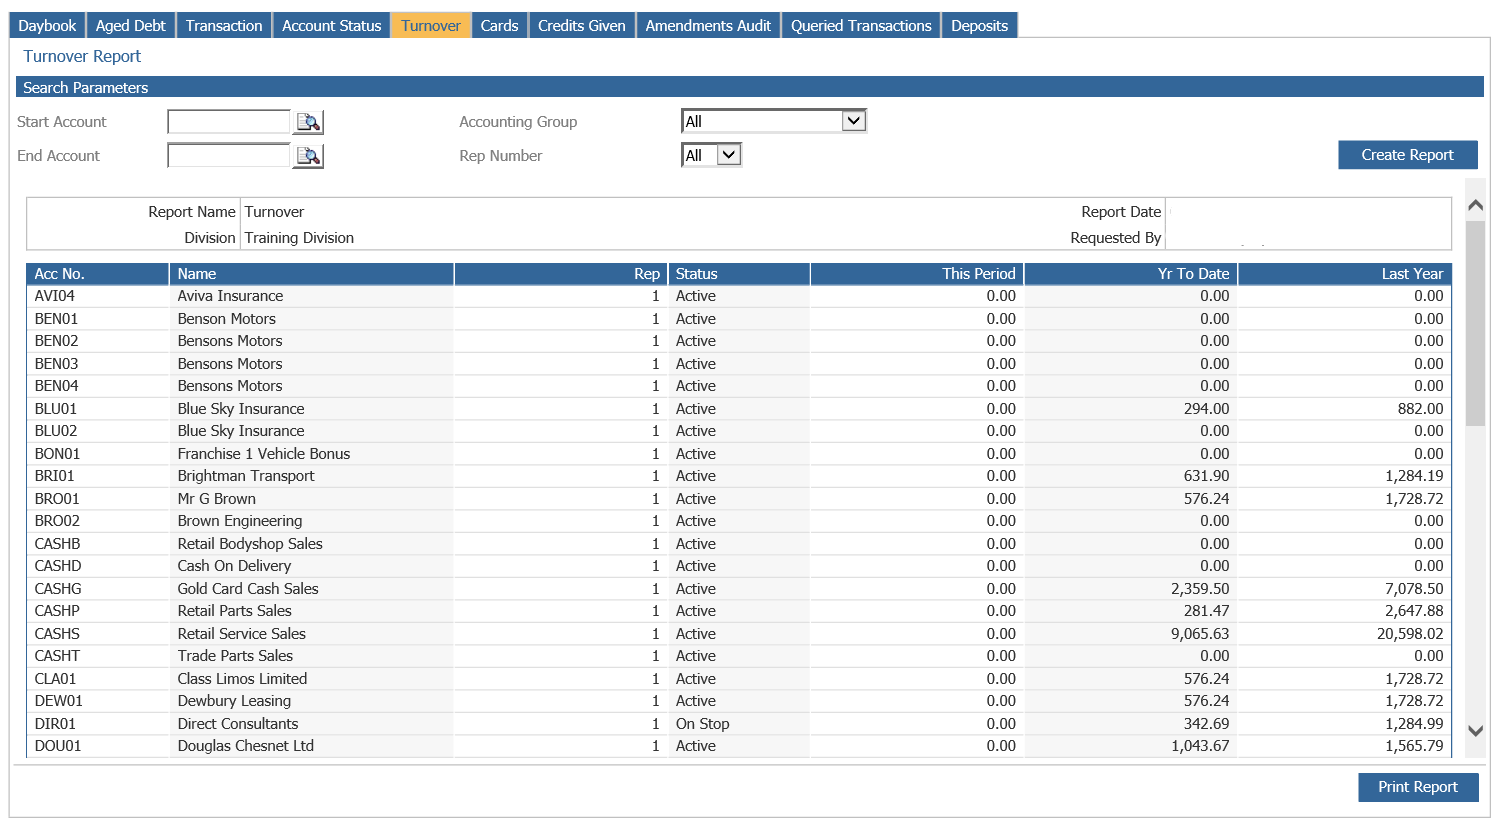The width and height of the screenshot is (1499, 820).
Task: Select the Retail Parts Sales row
Action: point(739,611)
